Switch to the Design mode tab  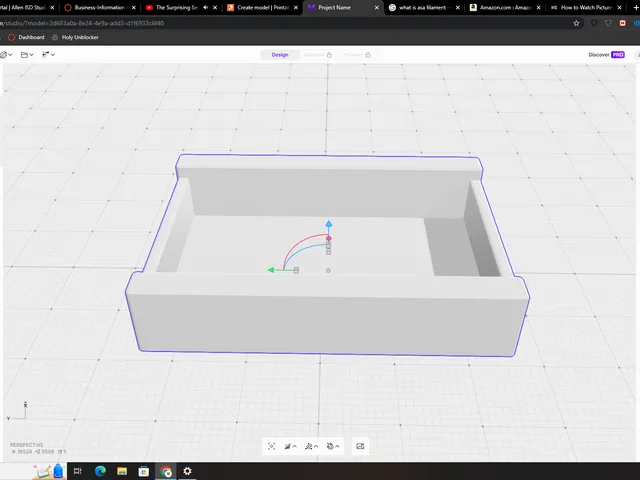280,55
